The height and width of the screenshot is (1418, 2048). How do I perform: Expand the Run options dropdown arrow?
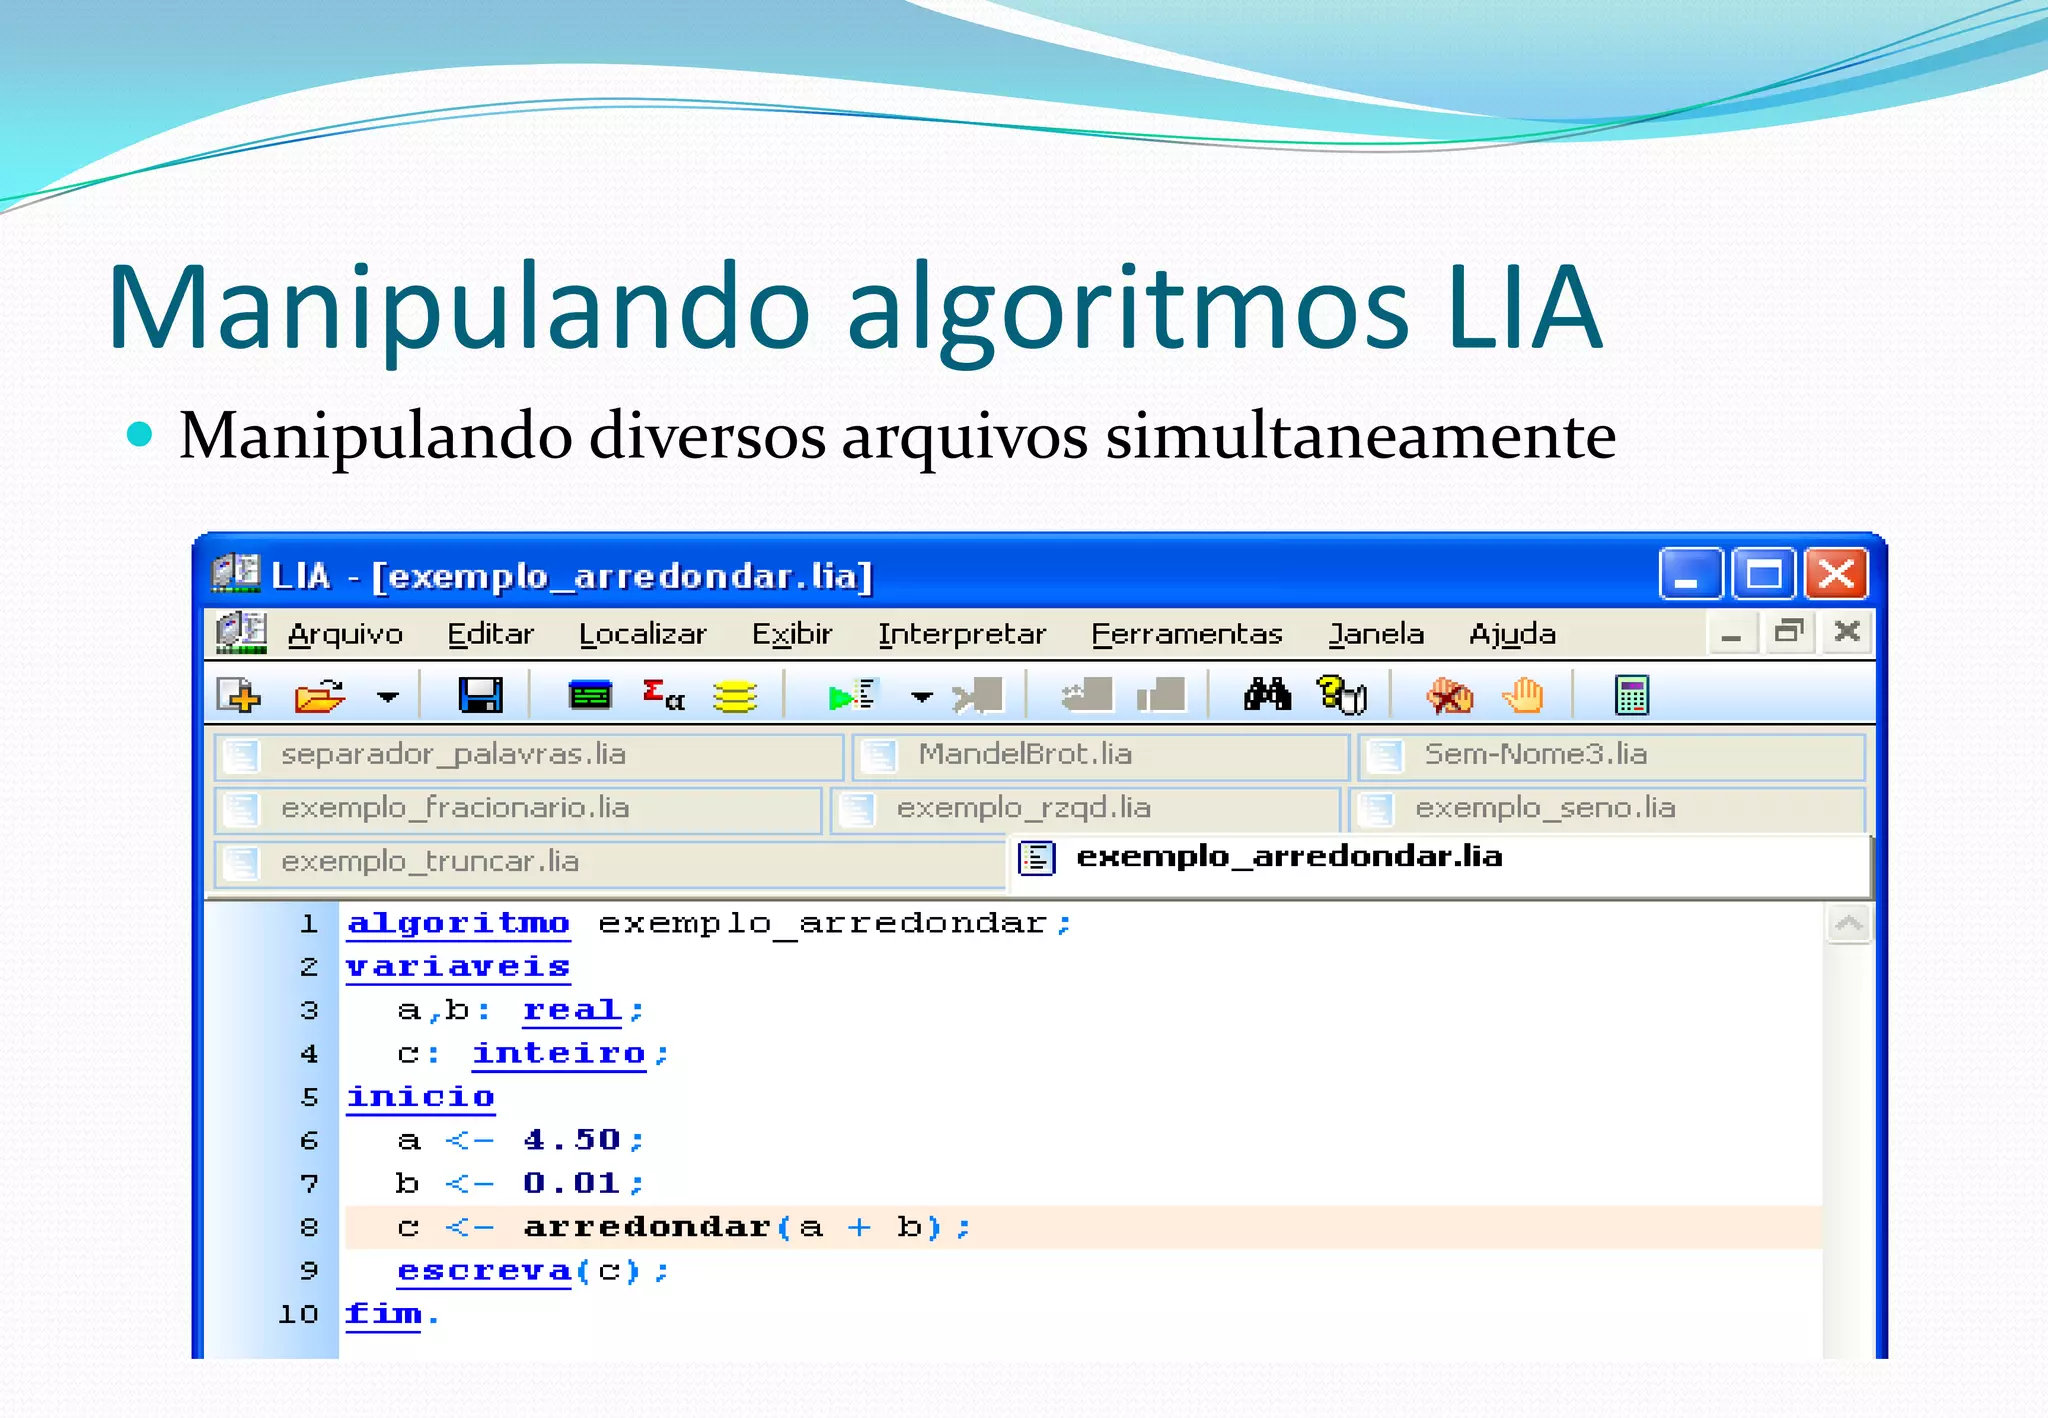[921, 696]
